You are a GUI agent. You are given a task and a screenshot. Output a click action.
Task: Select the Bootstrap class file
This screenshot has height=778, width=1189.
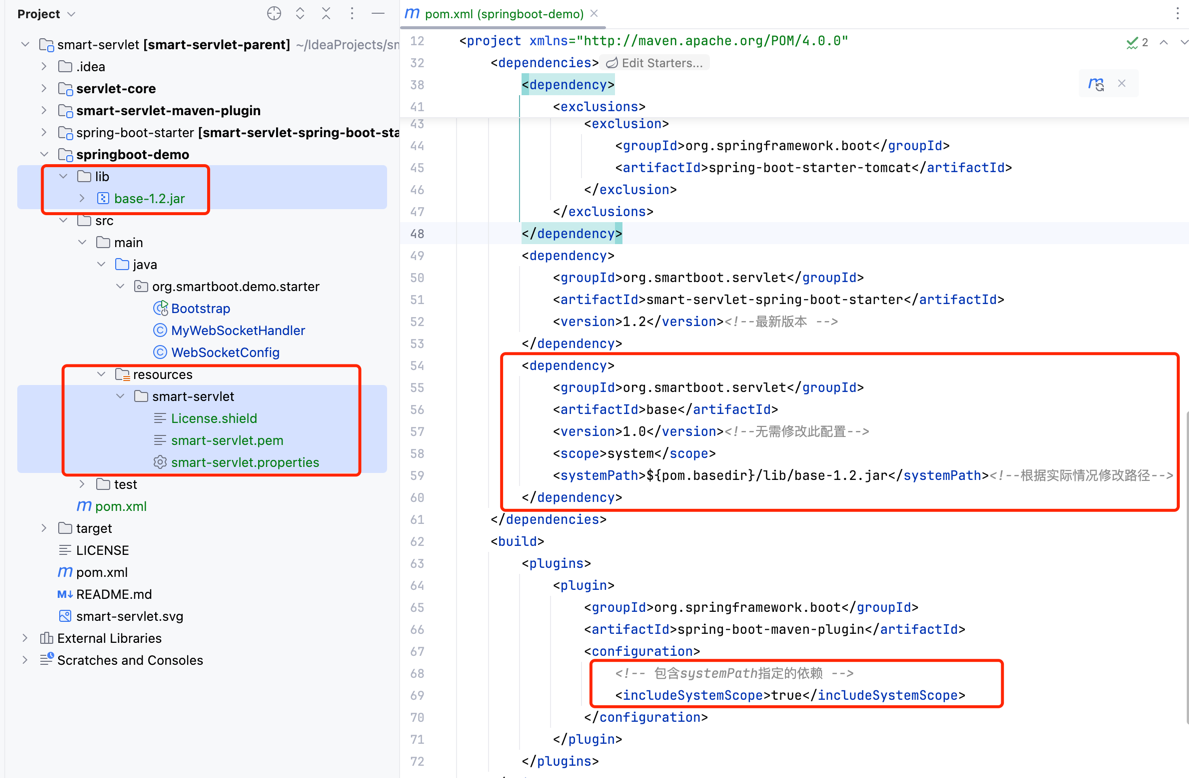pos(200,309)
